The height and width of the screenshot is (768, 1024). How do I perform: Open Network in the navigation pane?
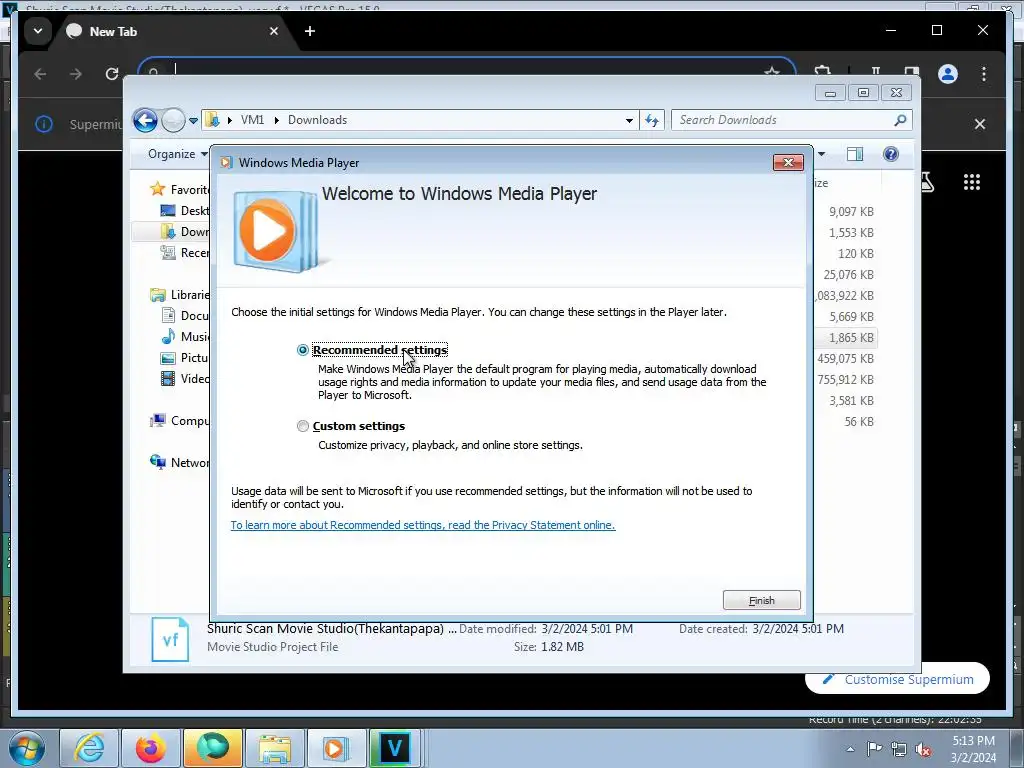[x=179, y=462]
